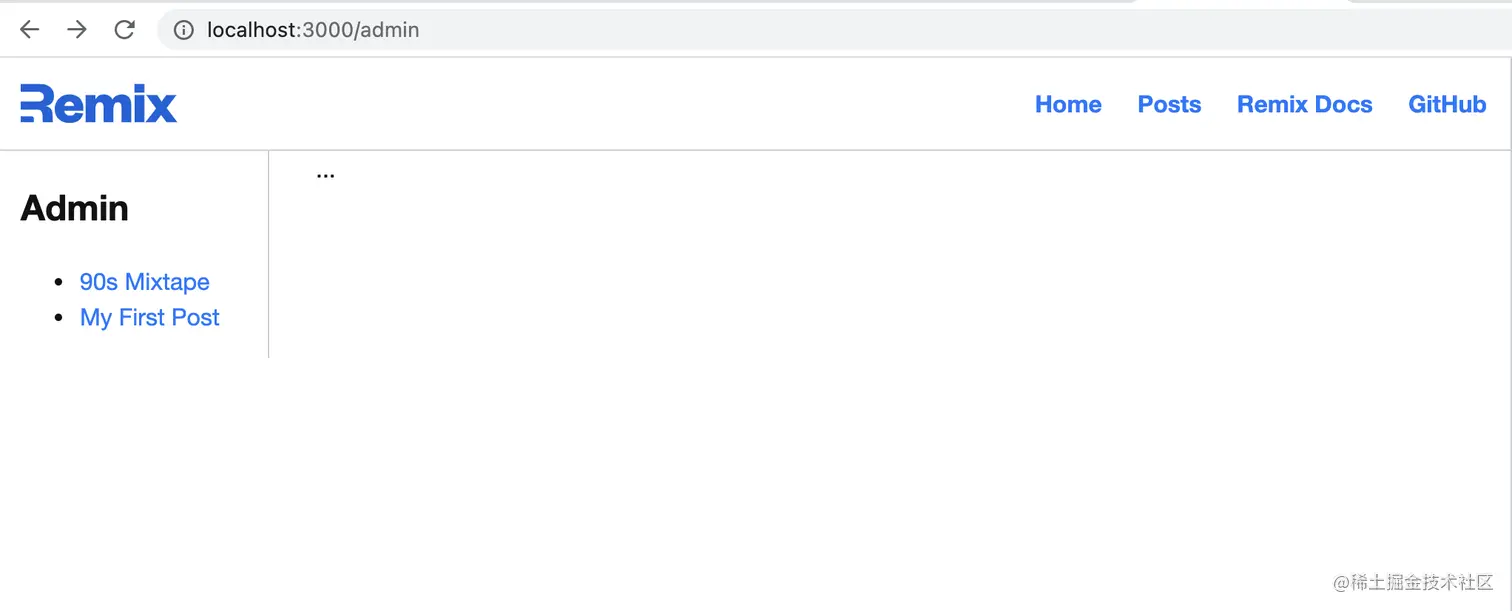1512x611 pixels.
Task: Reload the current page
Action: coord(124,30)
